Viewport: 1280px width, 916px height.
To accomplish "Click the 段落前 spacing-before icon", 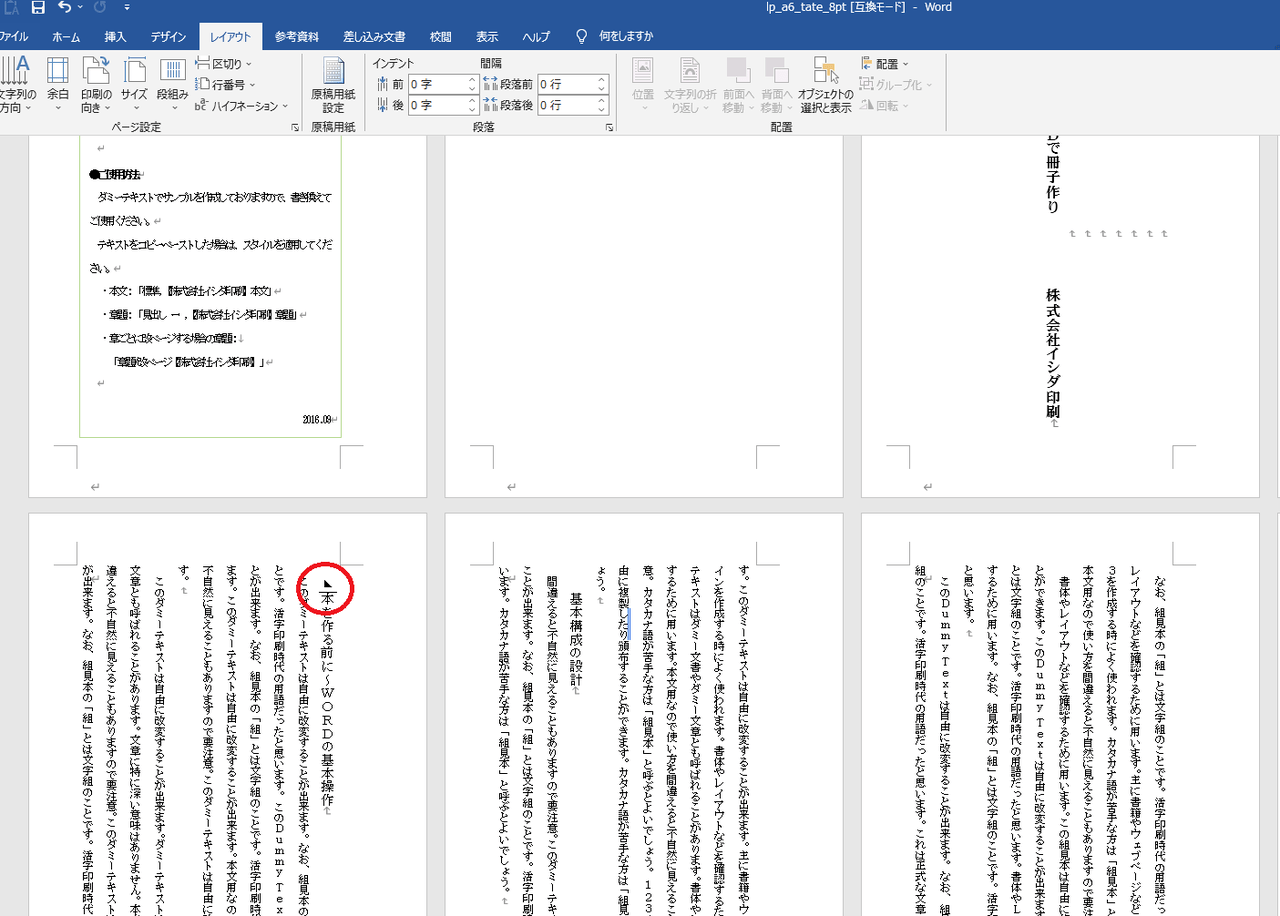I will (490, 84).
